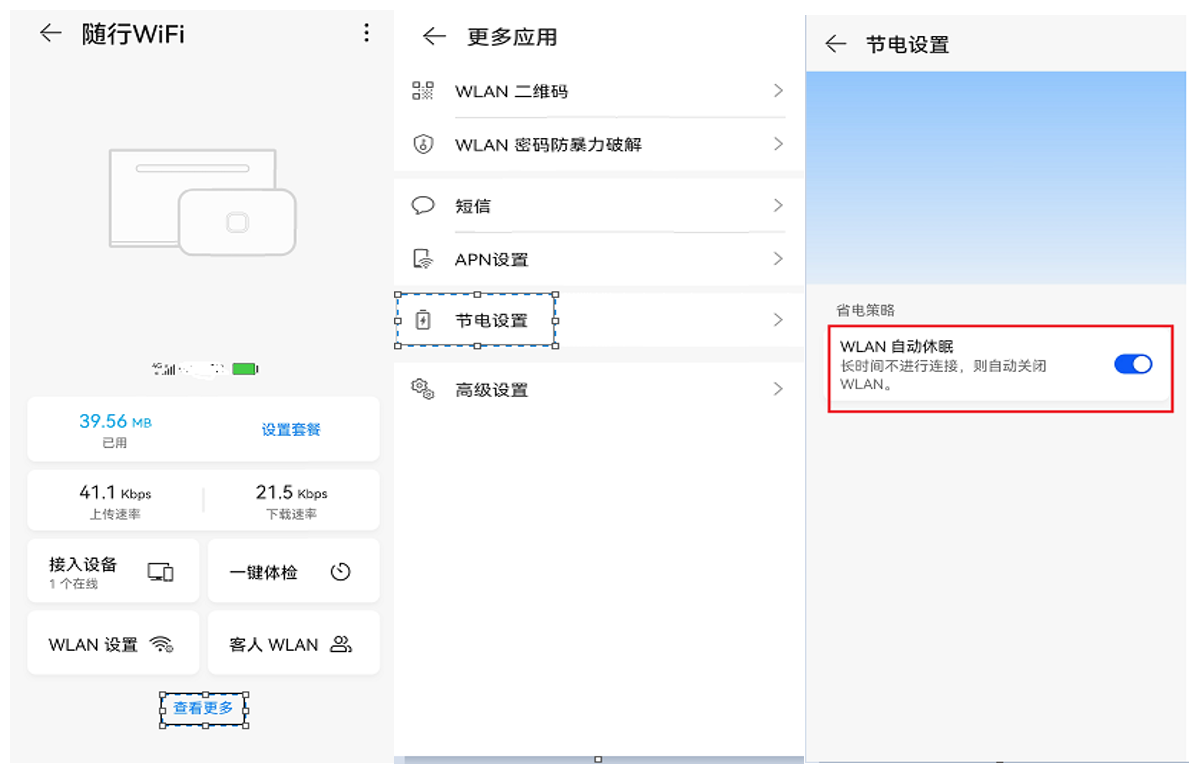The width and height of the screenshot is (1189, 771).
Task: Select the APN设置 icon
Action: click(x=424, y=258)
